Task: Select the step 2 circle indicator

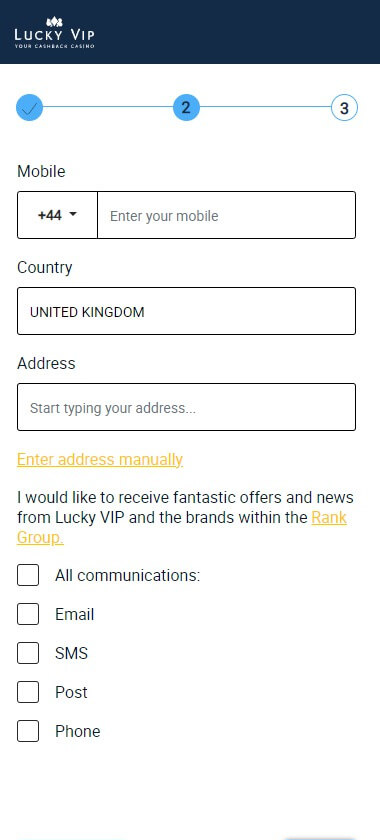Action: [186, 108]
